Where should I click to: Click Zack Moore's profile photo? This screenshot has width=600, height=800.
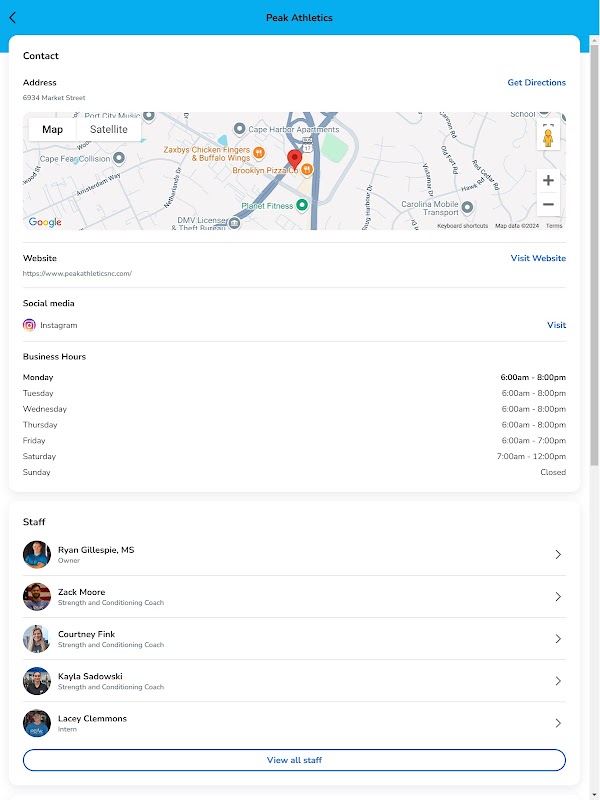pyautogui.click(x=37, y=596)
